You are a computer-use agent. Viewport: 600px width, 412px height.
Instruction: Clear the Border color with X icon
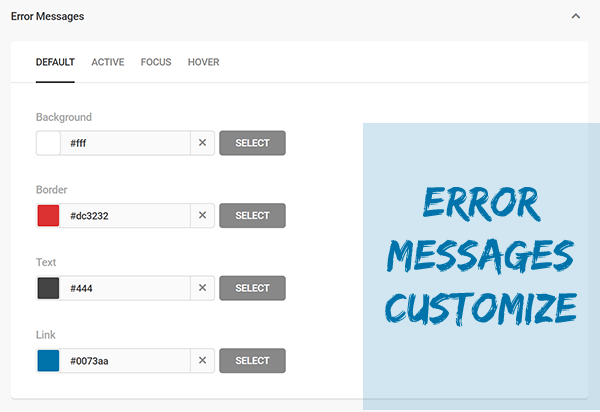pyautogui.click(x=202, y=215)
